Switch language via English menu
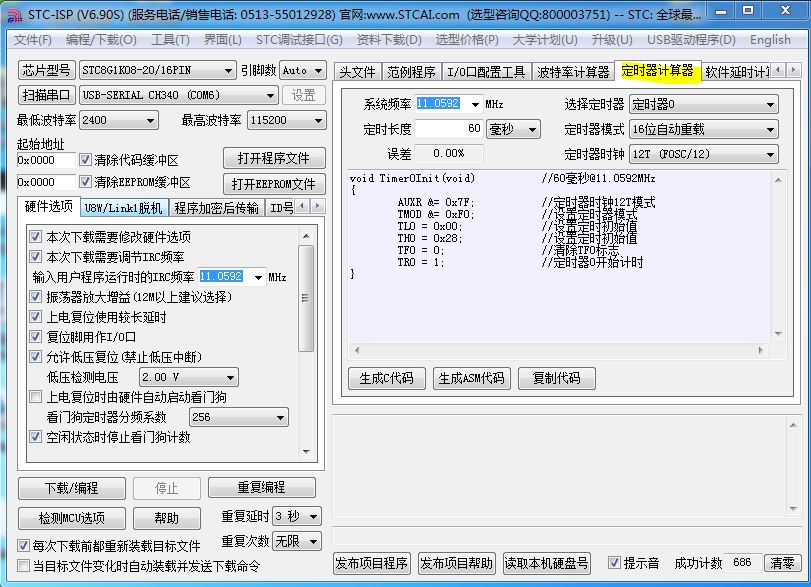The height and width of the screenshot is (587, 811). pos(770,40)
